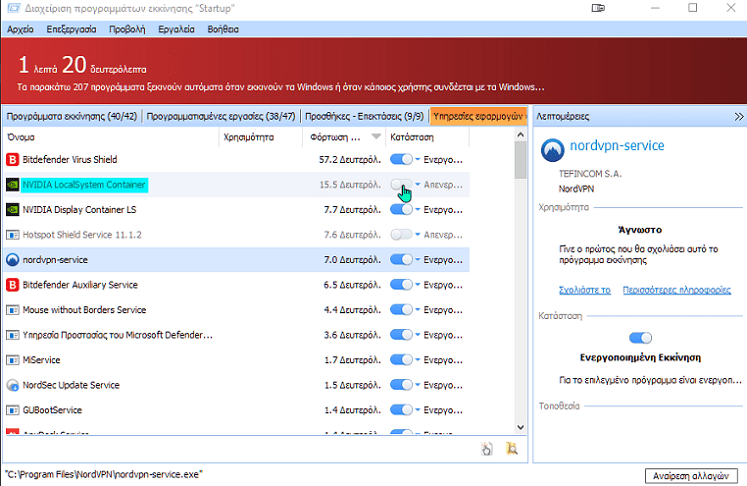Toggle GUBootService startup switch
The width and height of the screenshot is (747, 486).
pos(401,410)
